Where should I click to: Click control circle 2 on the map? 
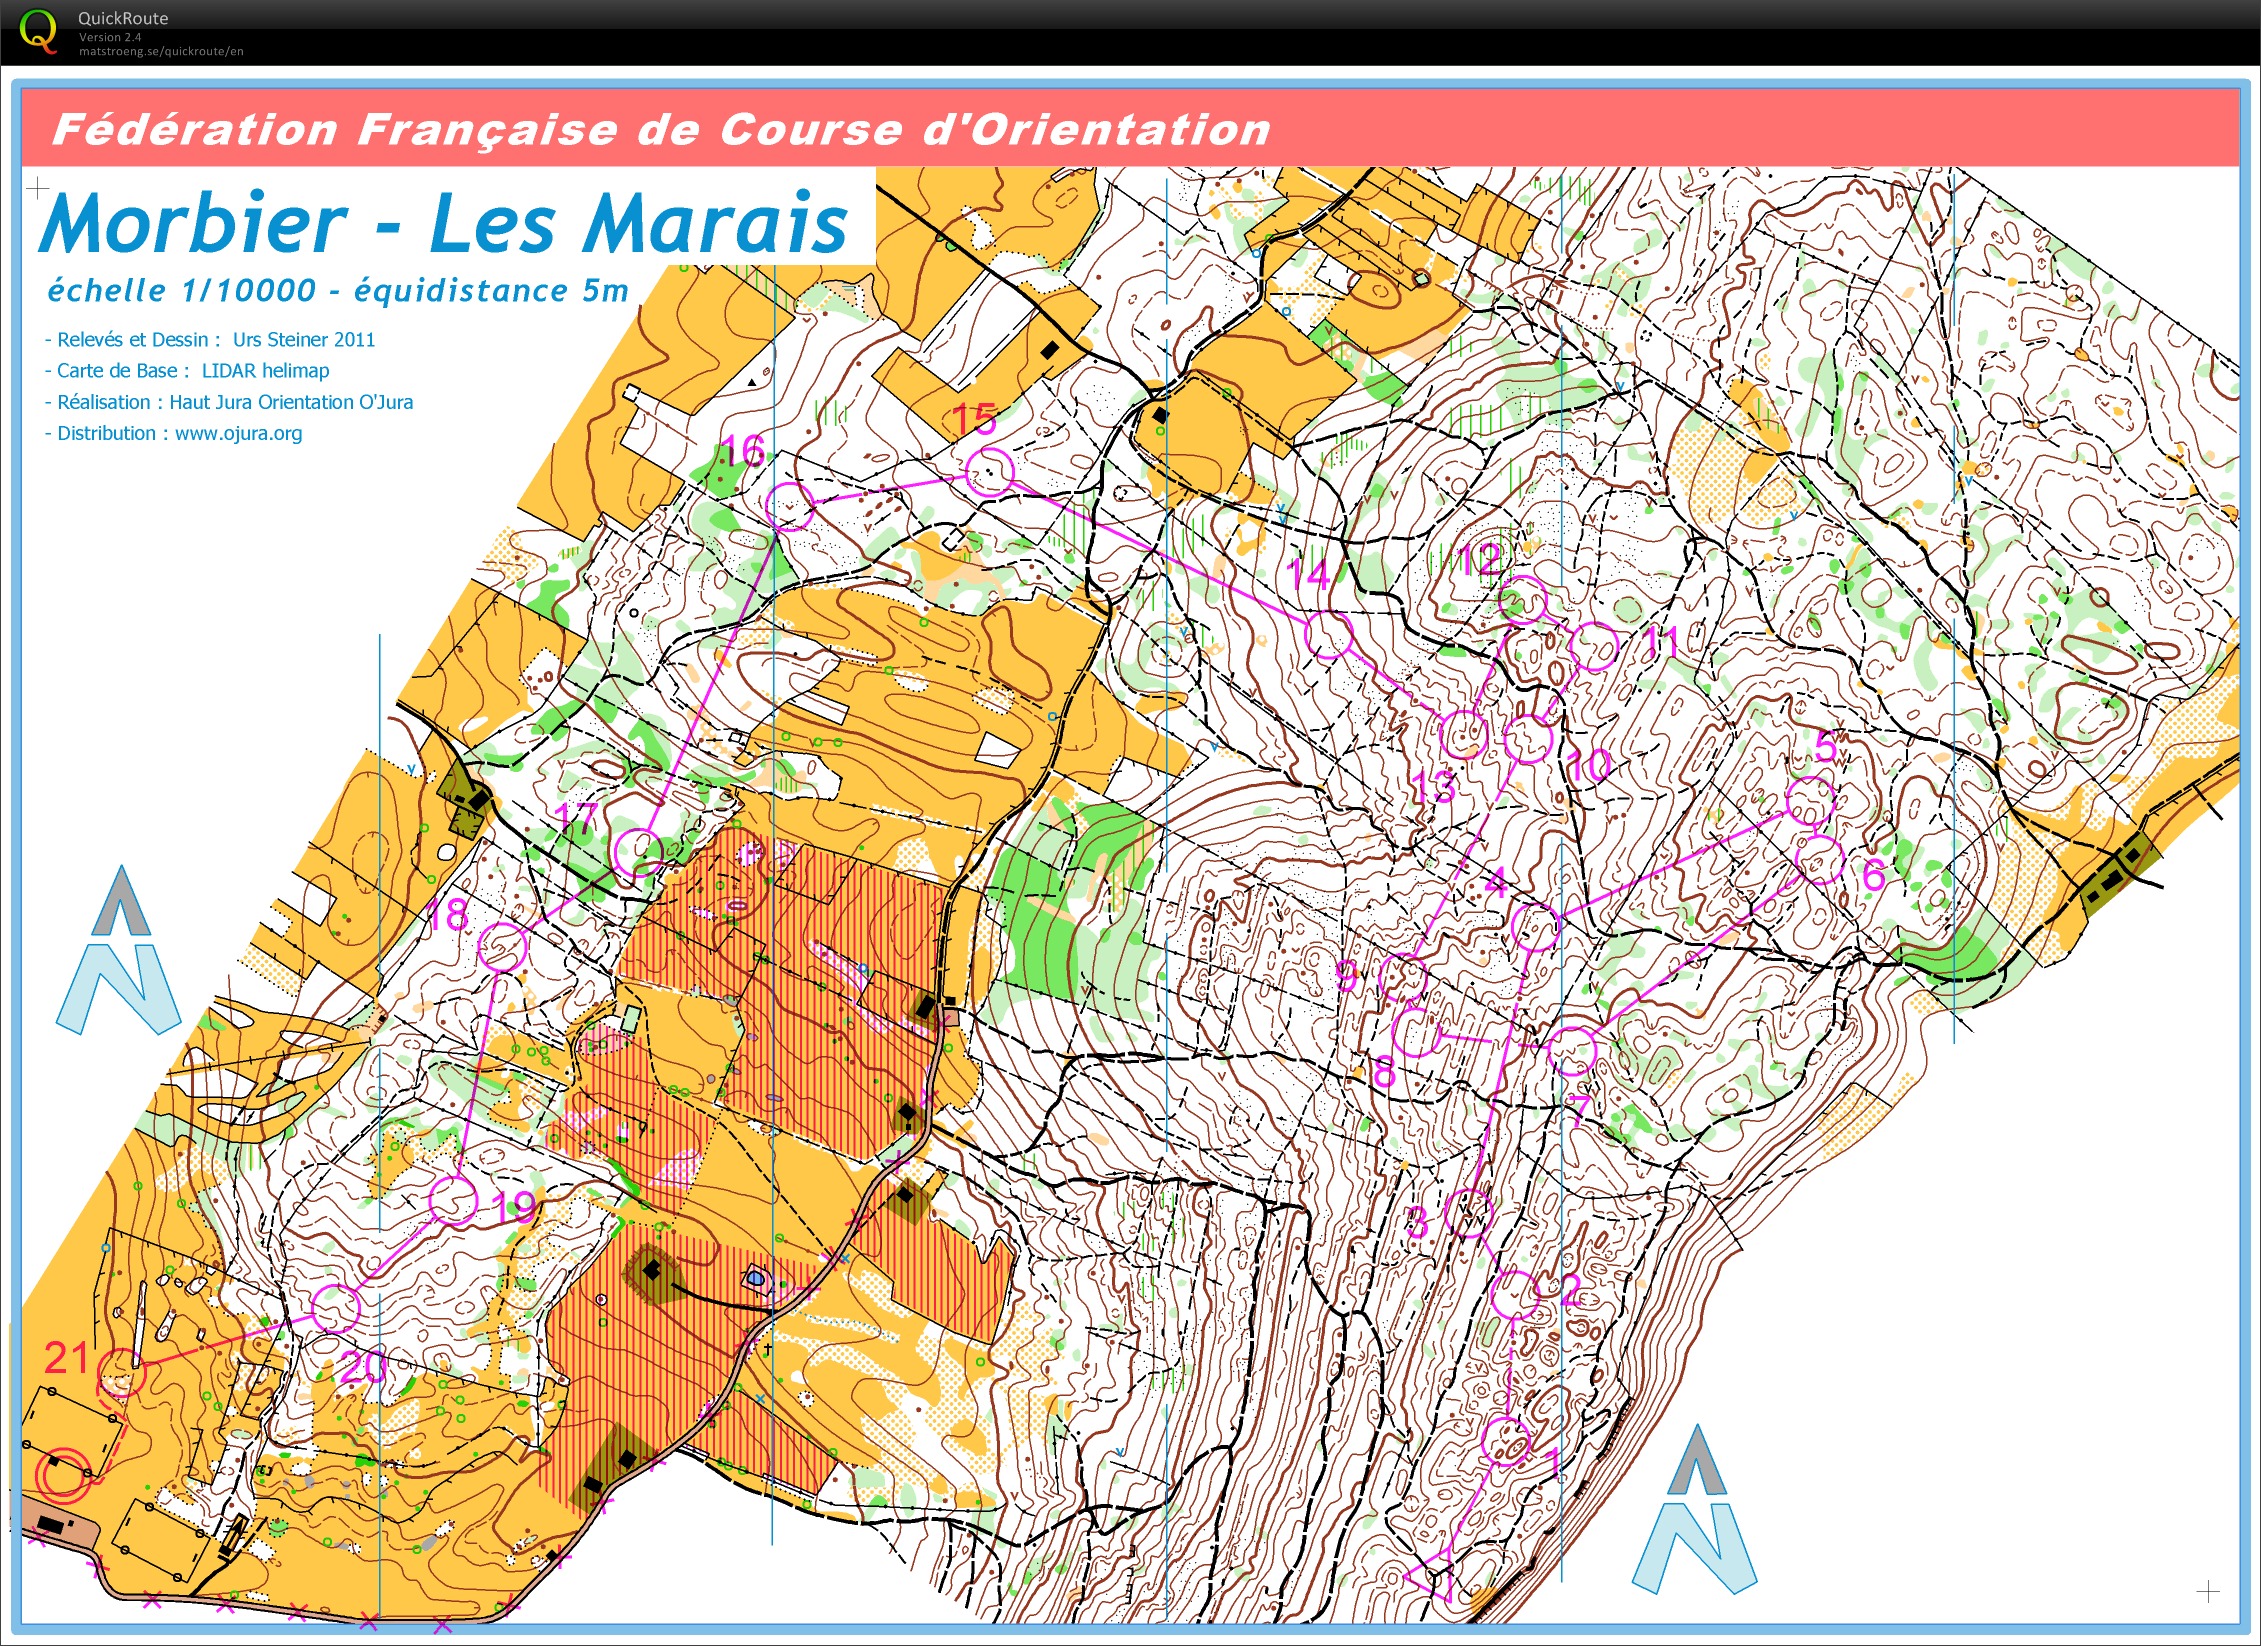pyautogui.click(x=1515, y=1295)
